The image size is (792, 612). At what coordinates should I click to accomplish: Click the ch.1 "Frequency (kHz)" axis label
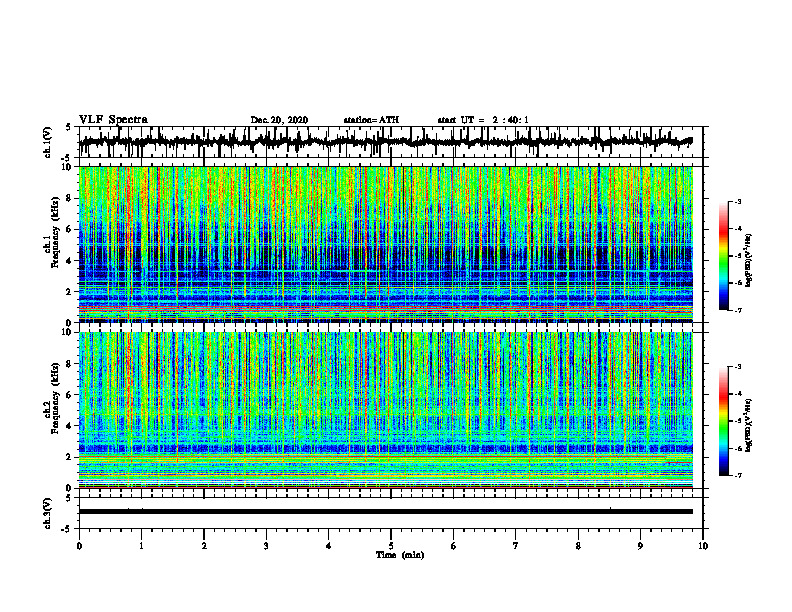point(55,232)
